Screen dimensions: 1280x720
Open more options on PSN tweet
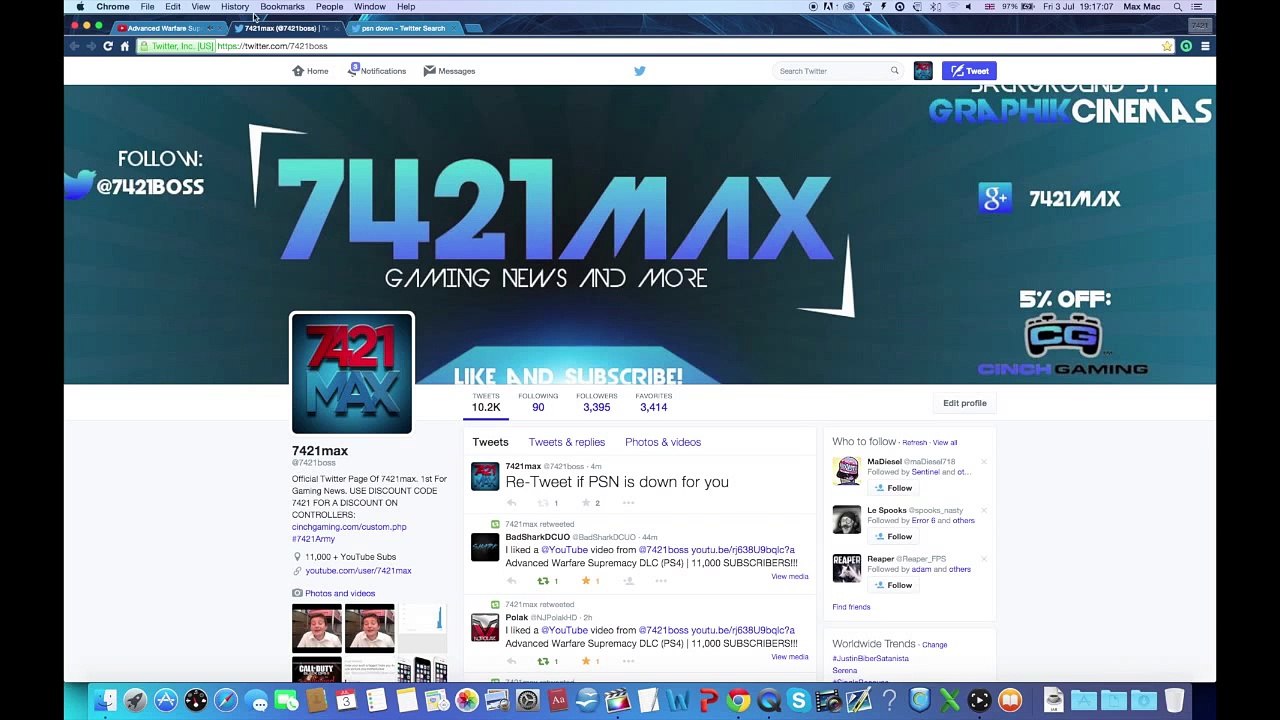point(629,503)
